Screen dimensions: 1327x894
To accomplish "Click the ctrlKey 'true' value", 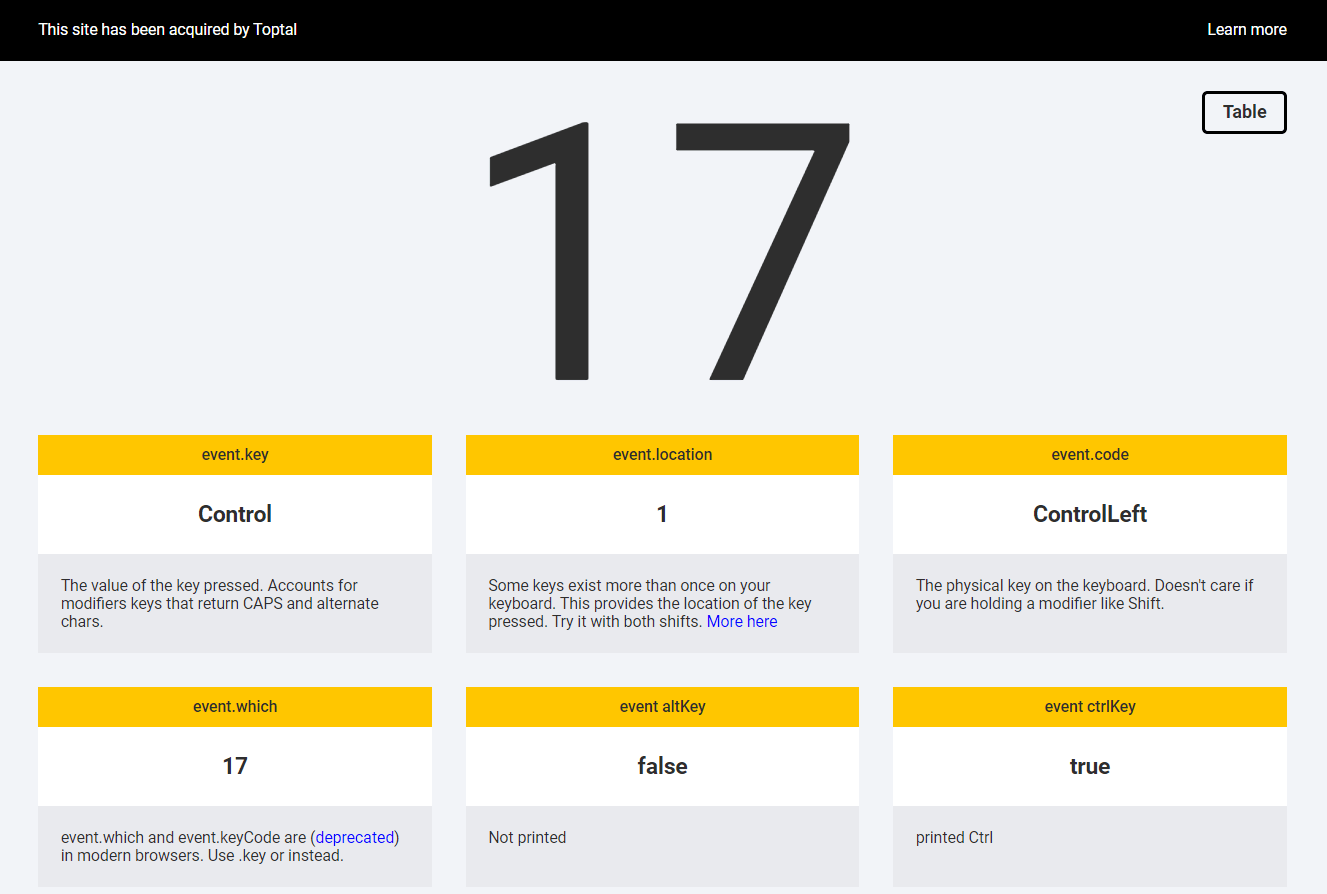I will (1089, 766).
